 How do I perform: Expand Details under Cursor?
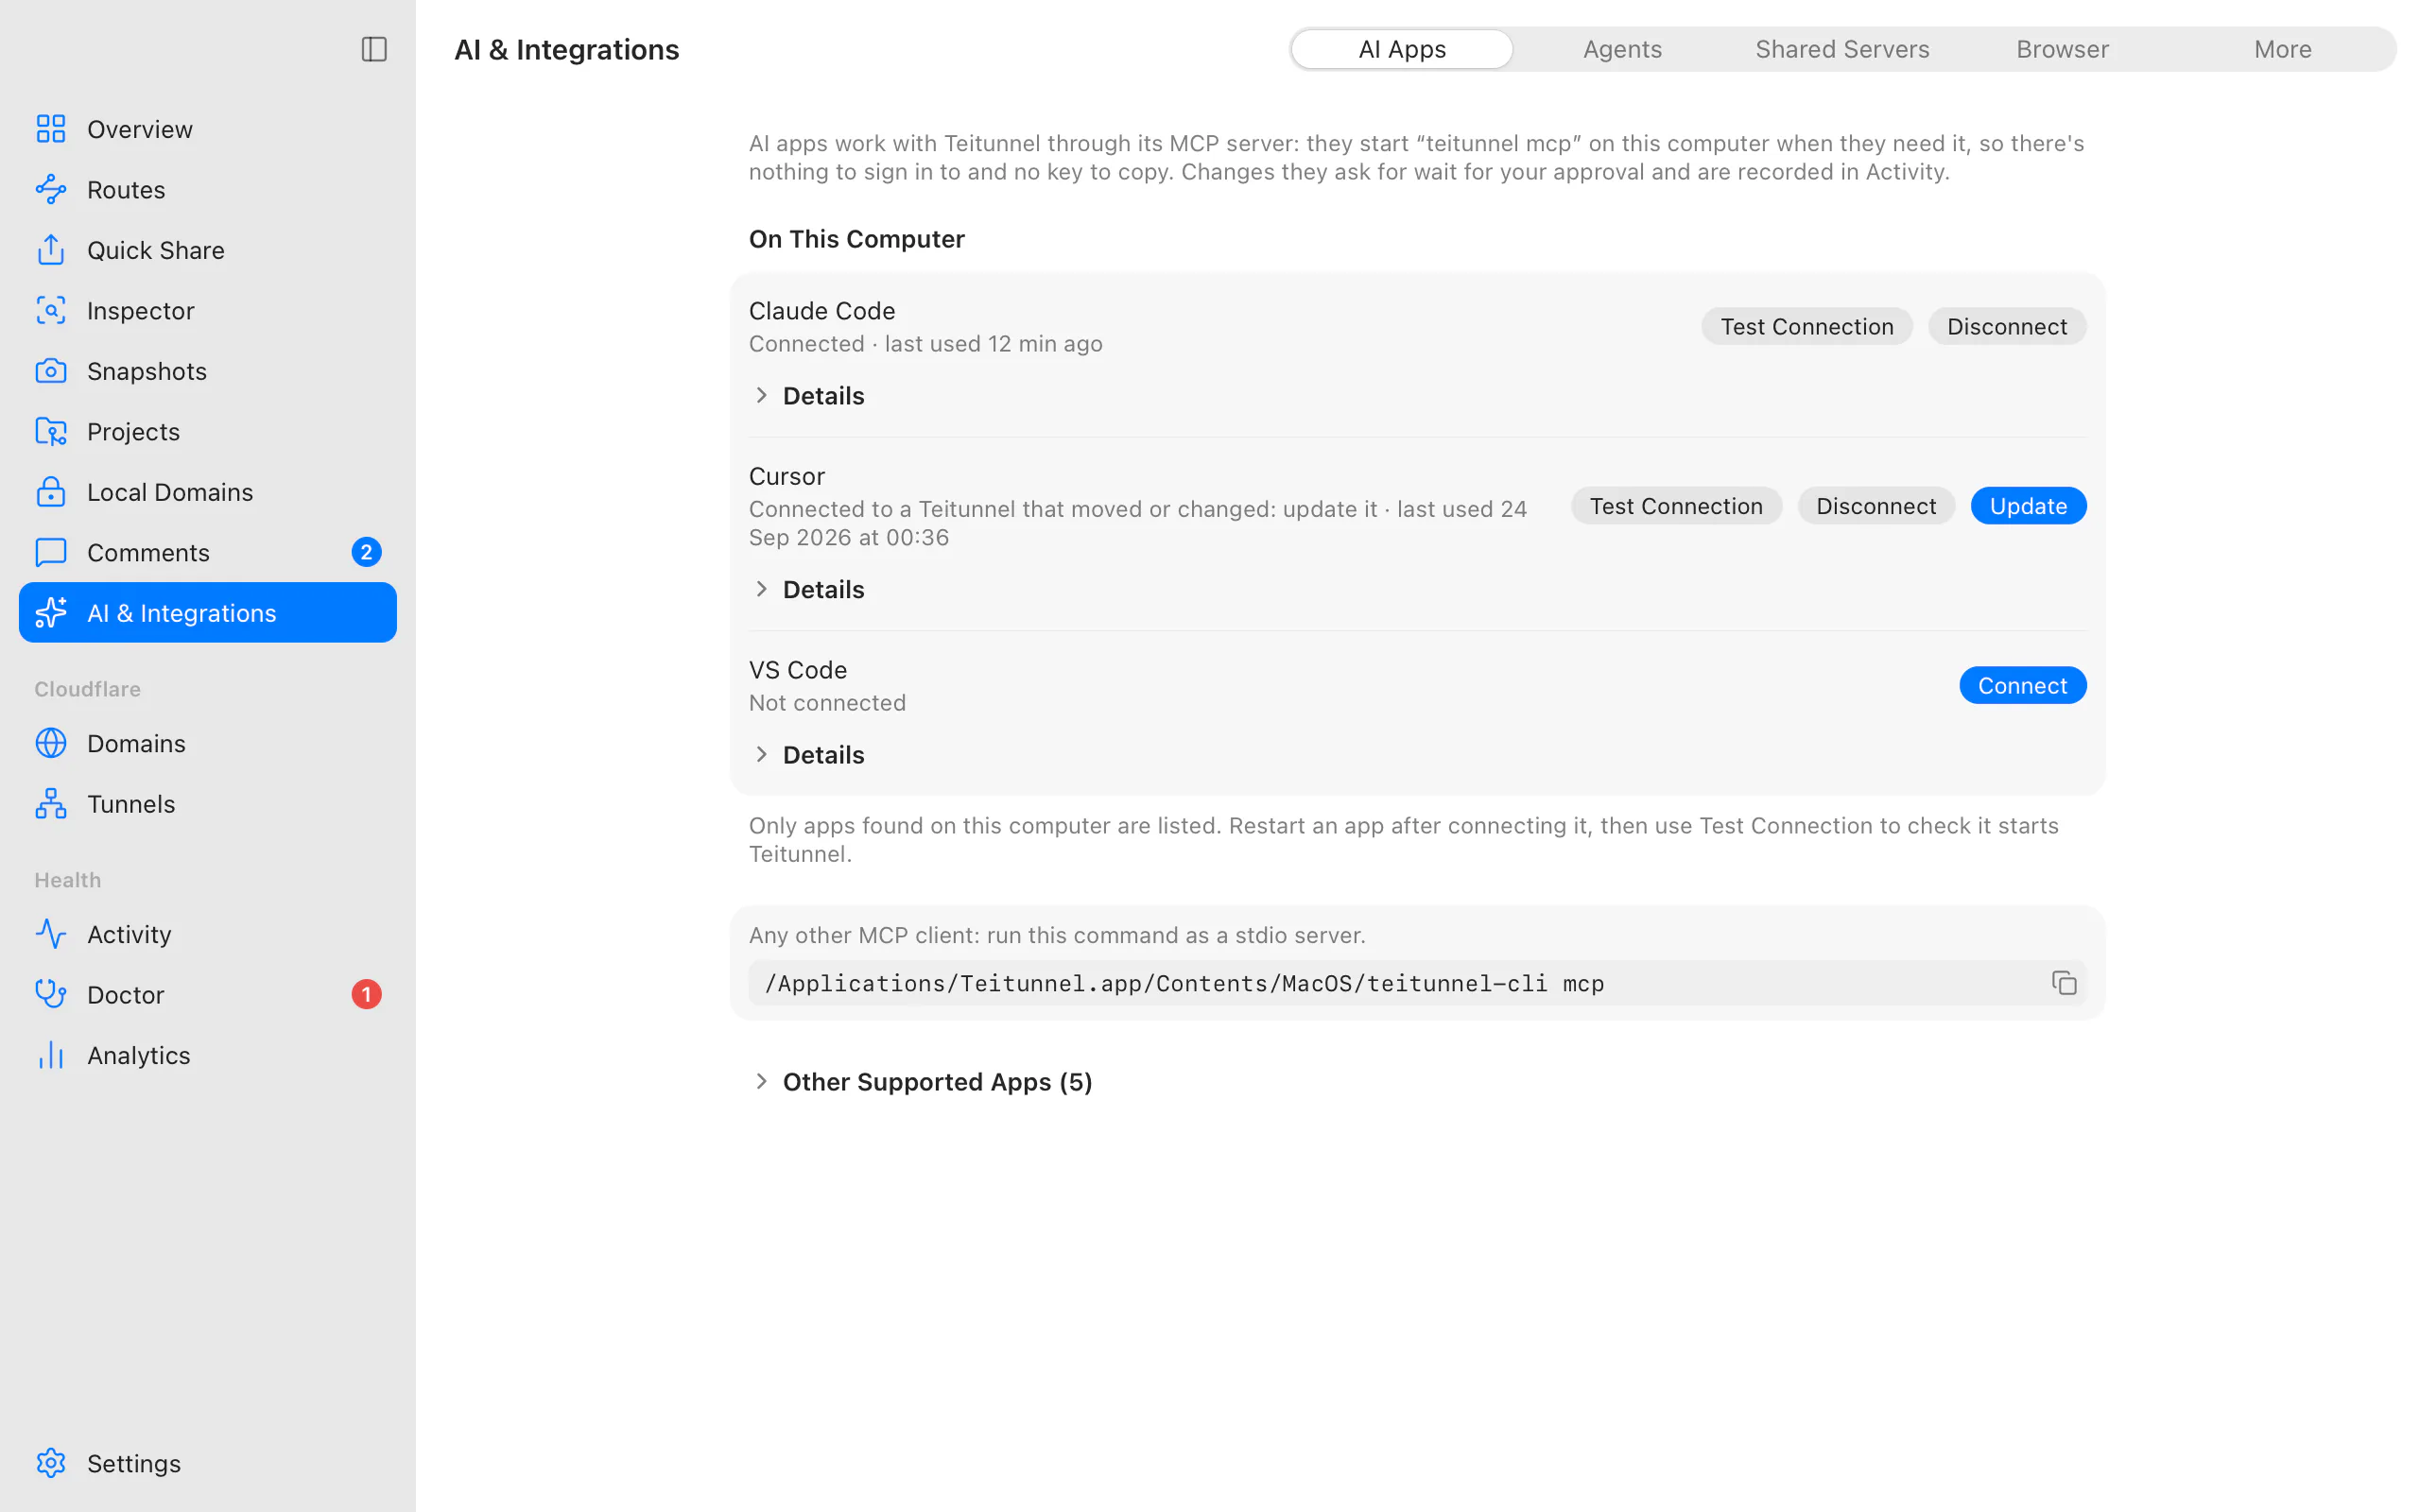[x=808, y=589]
